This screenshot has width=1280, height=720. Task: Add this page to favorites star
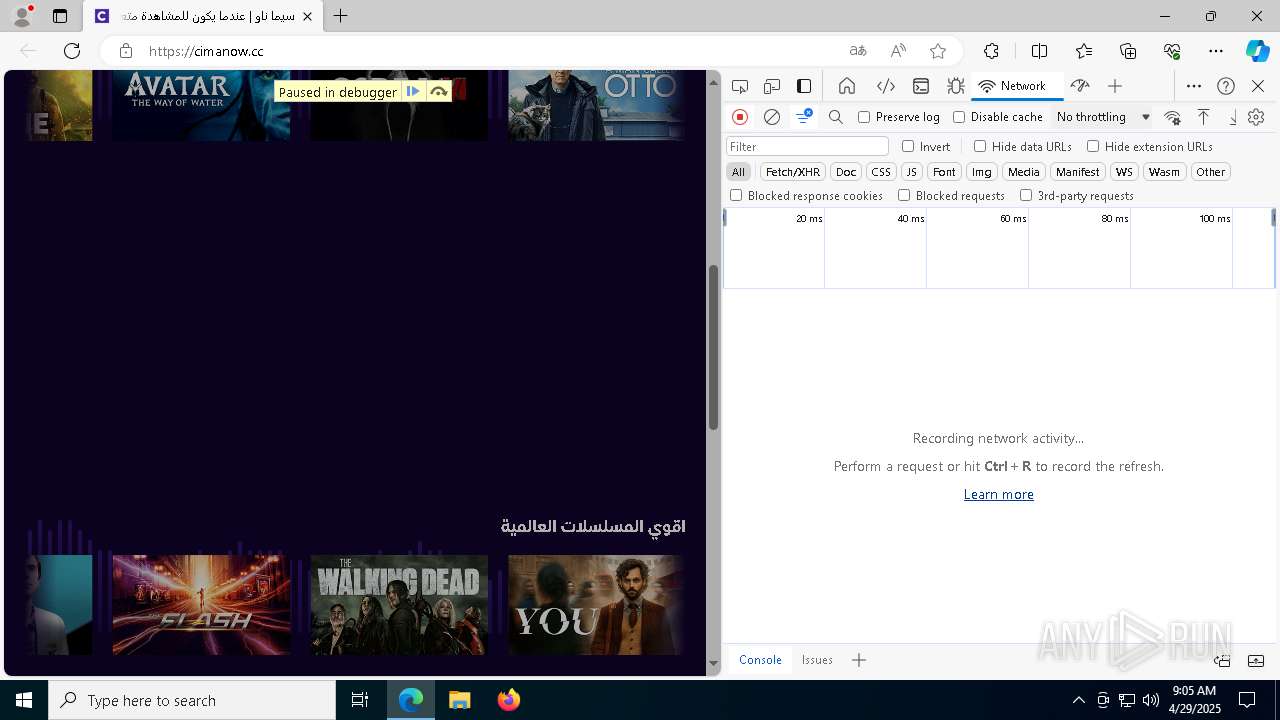point(938,51)
